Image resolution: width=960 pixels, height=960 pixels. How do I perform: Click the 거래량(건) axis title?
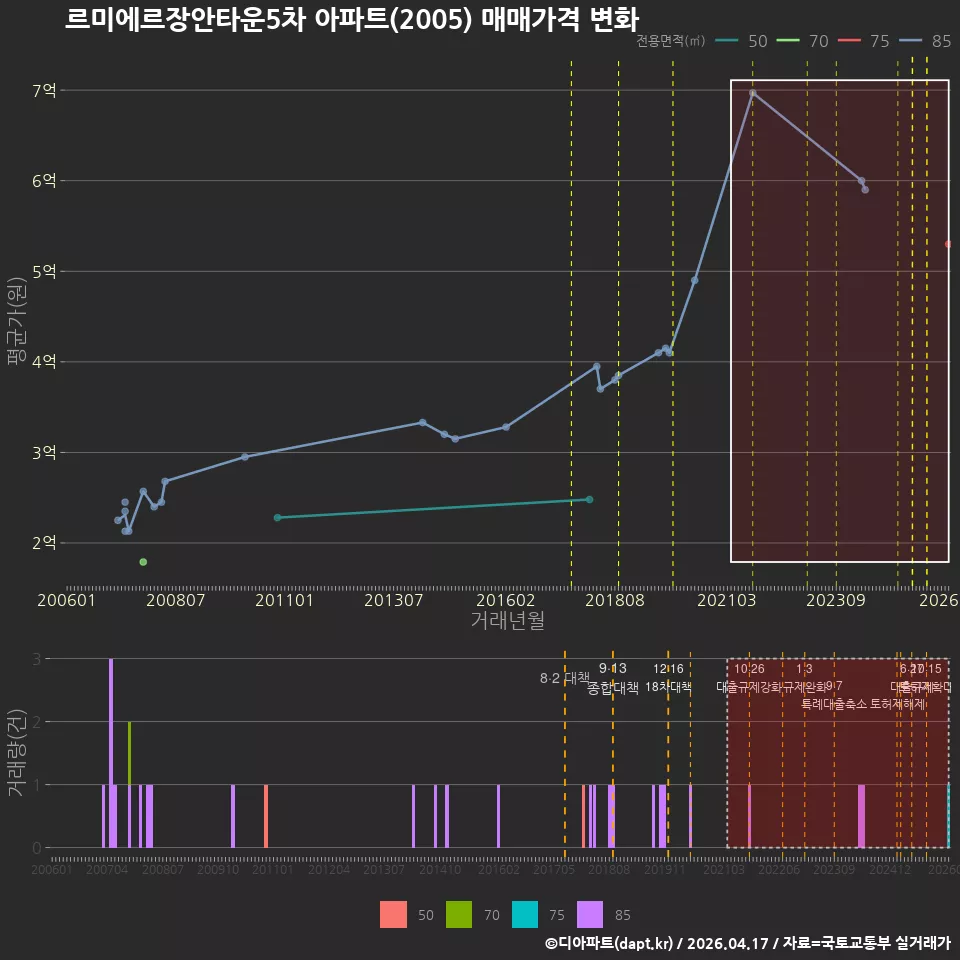click(15, 753)
